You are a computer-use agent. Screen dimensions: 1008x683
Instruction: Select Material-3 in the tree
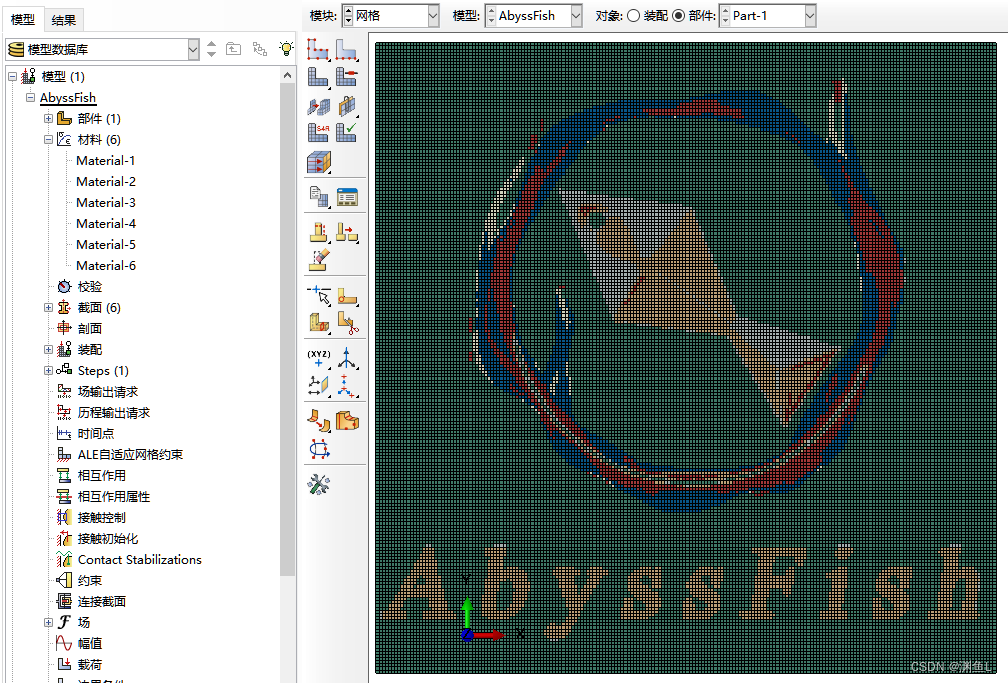pos(105,203)
